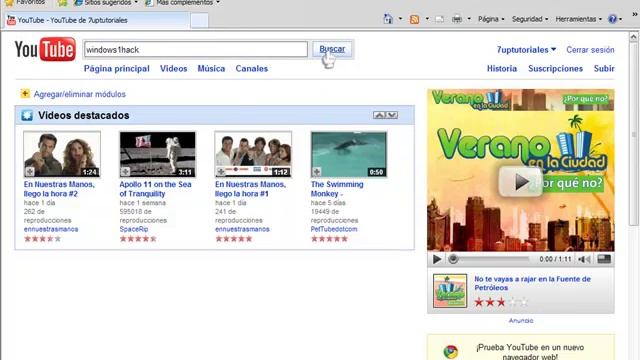Open the Herramientas menu dropdown
This screenshot has height=360, width=640.
coord(578,19)
